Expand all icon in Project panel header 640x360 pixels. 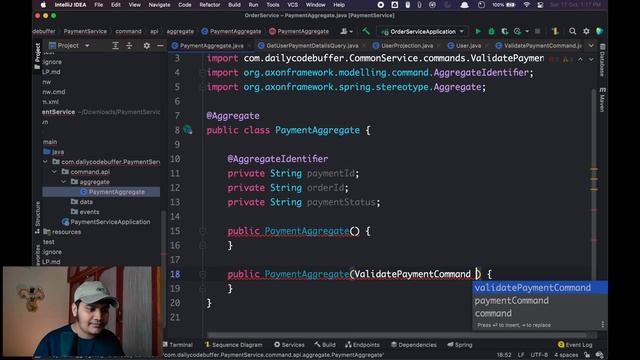(x=116, y=46)
